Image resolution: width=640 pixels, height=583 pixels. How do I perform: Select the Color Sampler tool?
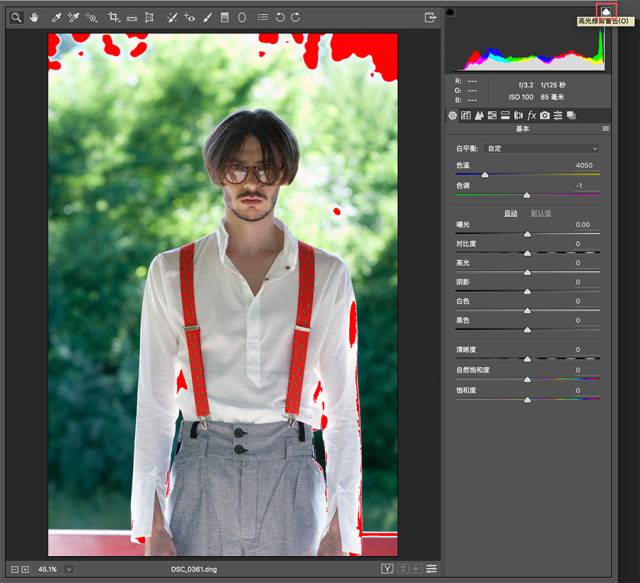tap(73, 18)
